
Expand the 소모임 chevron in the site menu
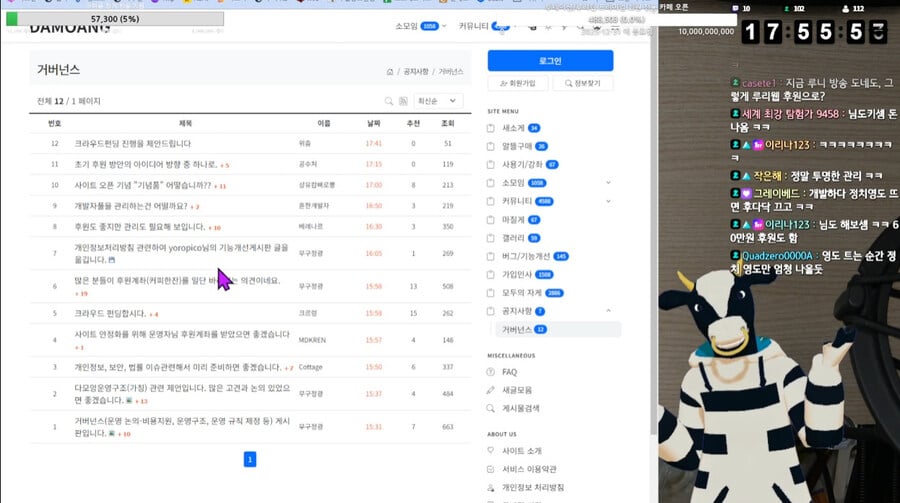pyautogui.click(x=608, y=183)
